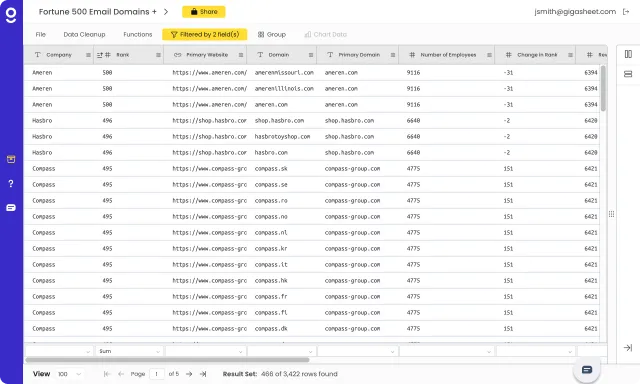The height and width of the screenshot is (384, 640).
Task: Open the library box icon in sidebar
Action: pyautogui.click(x=11, y=159)
